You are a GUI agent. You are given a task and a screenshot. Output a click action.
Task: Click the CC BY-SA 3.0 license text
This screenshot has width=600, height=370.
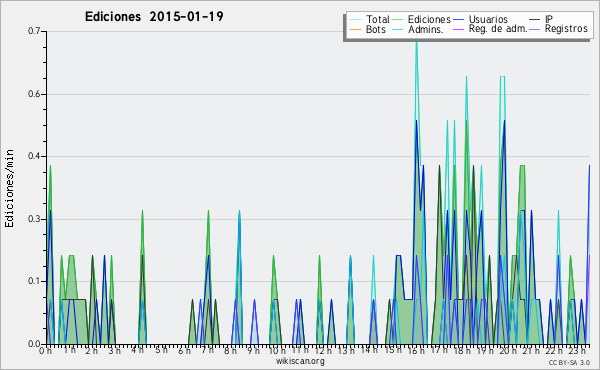click(569, 362)
